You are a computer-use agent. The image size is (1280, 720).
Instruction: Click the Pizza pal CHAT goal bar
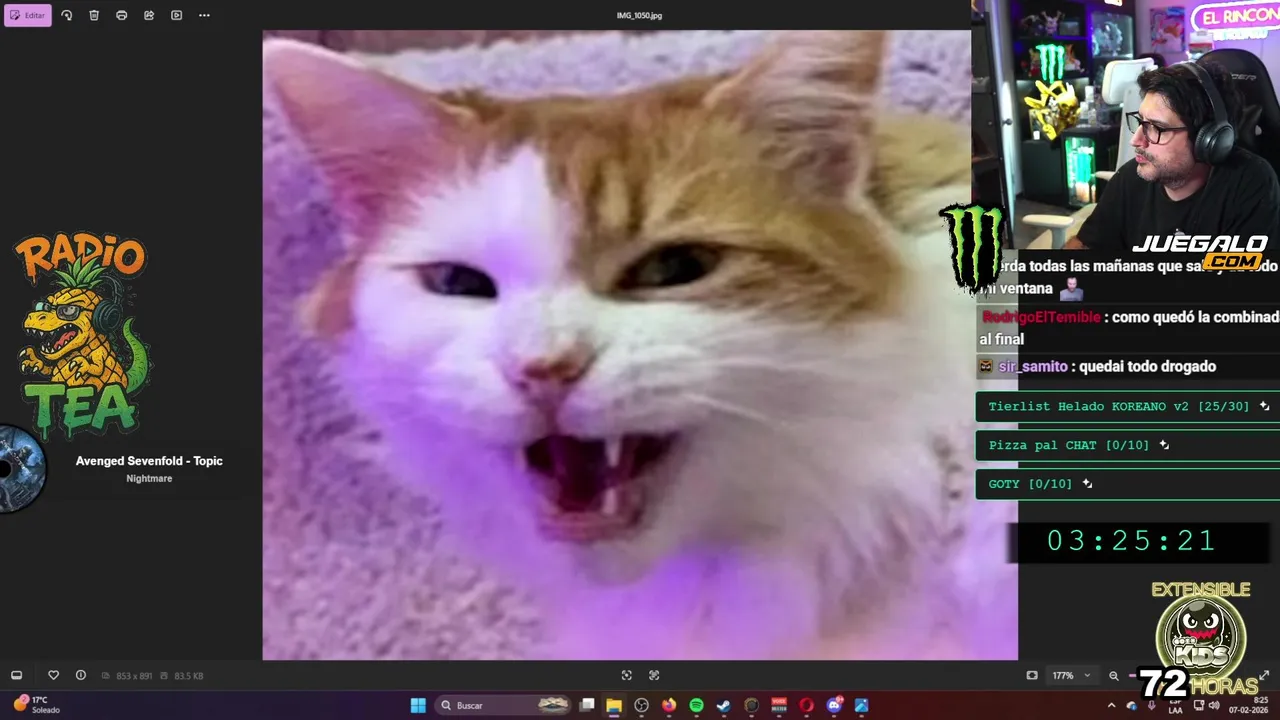point(1127,445)
